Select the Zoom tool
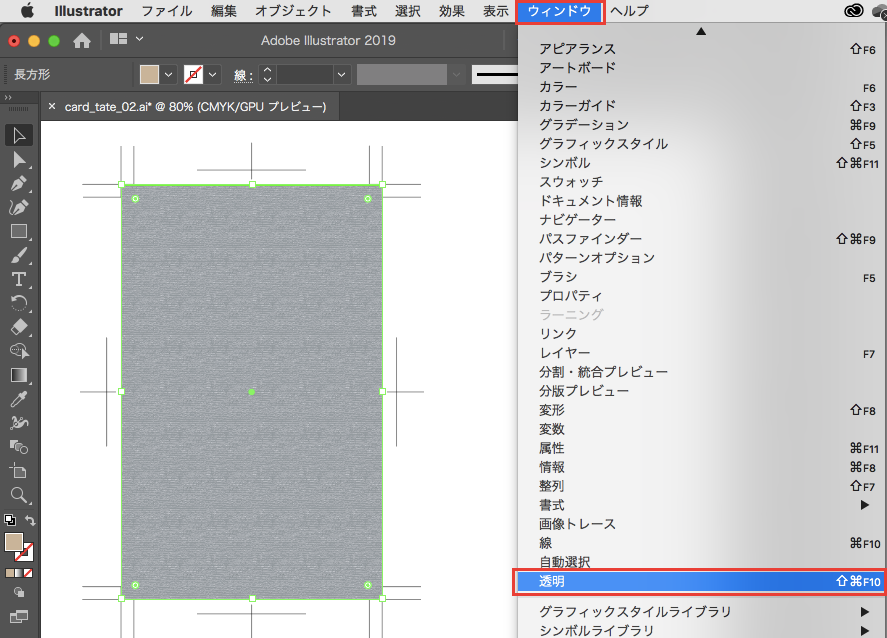The height and width of the screenshot is (638, 887). (19, 494)
